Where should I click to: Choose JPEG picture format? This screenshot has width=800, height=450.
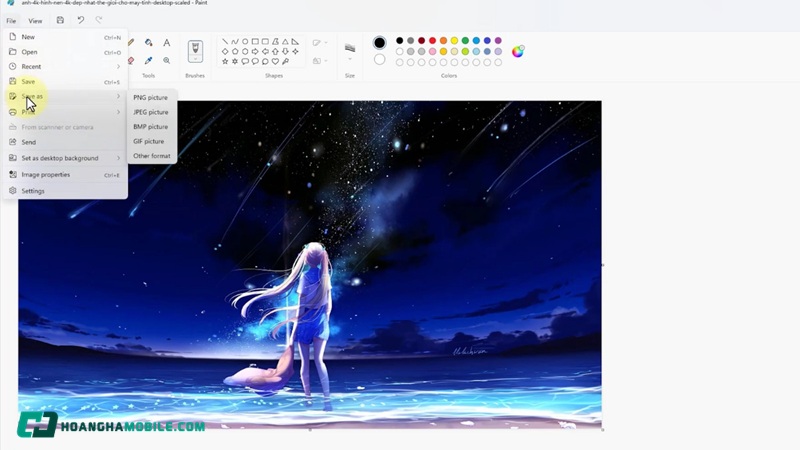pos(152,112)
